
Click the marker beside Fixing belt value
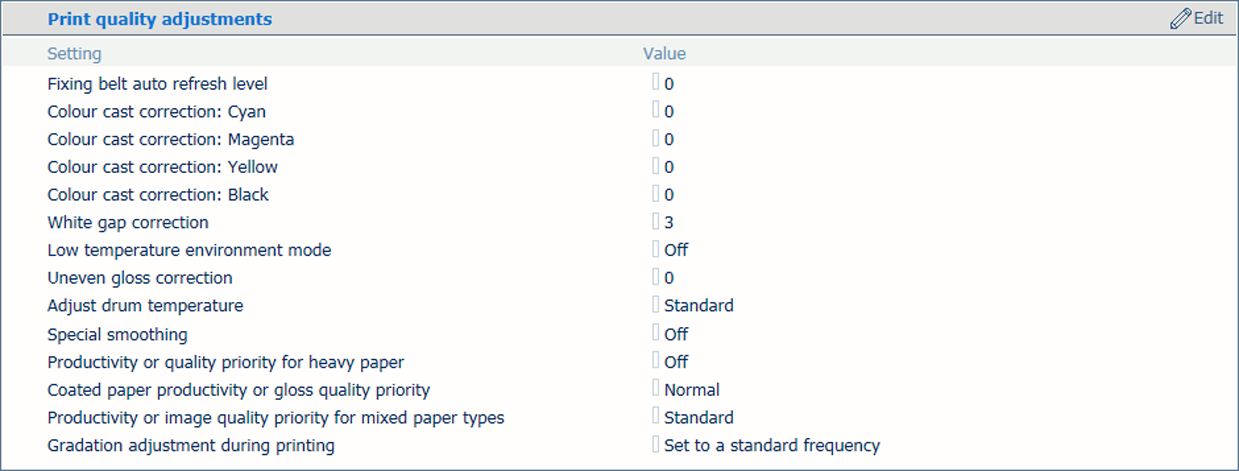click(656, 82)
